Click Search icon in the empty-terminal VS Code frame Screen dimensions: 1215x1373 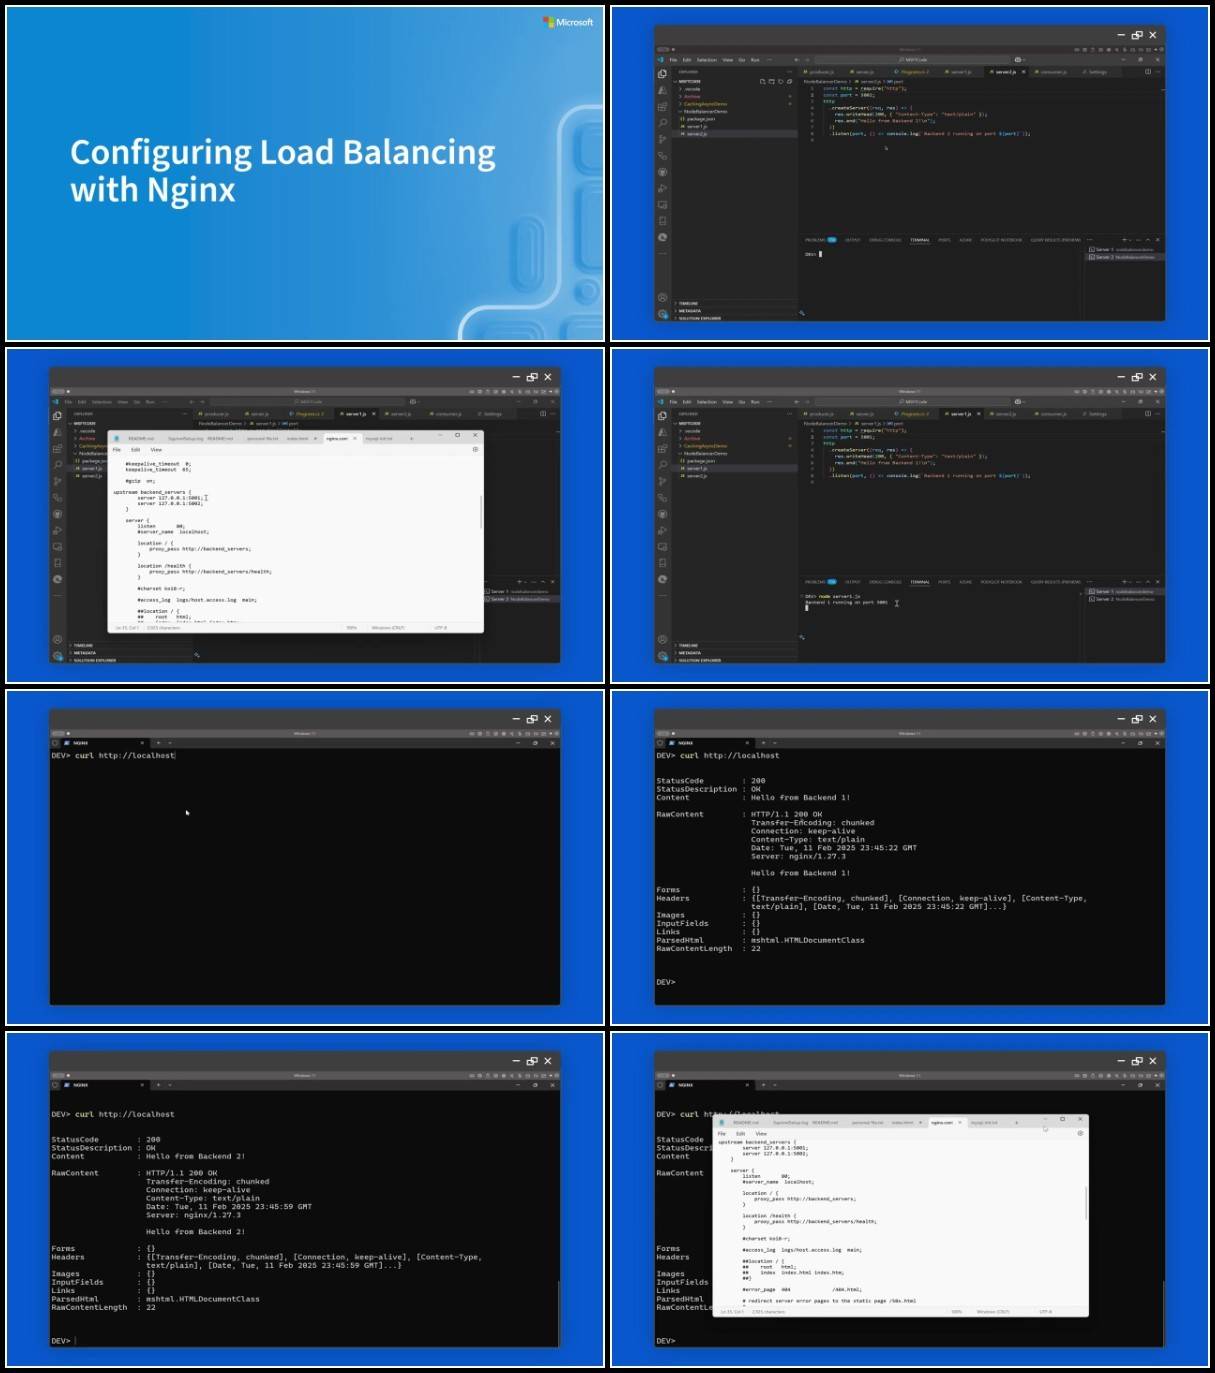point(662,123)
